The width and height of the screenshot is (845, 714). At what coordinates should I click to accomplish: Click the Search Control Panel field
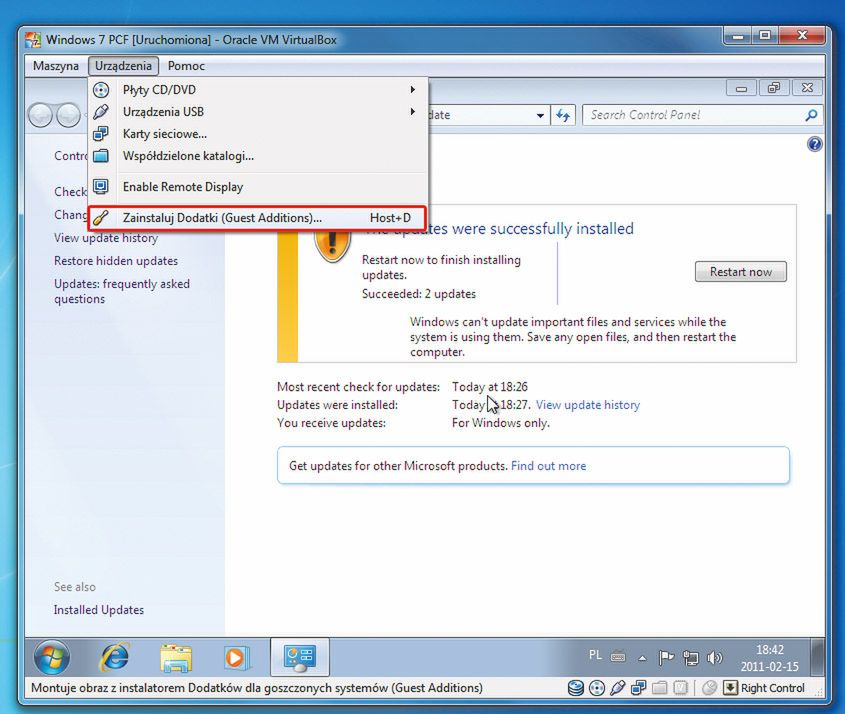point(702,115)
